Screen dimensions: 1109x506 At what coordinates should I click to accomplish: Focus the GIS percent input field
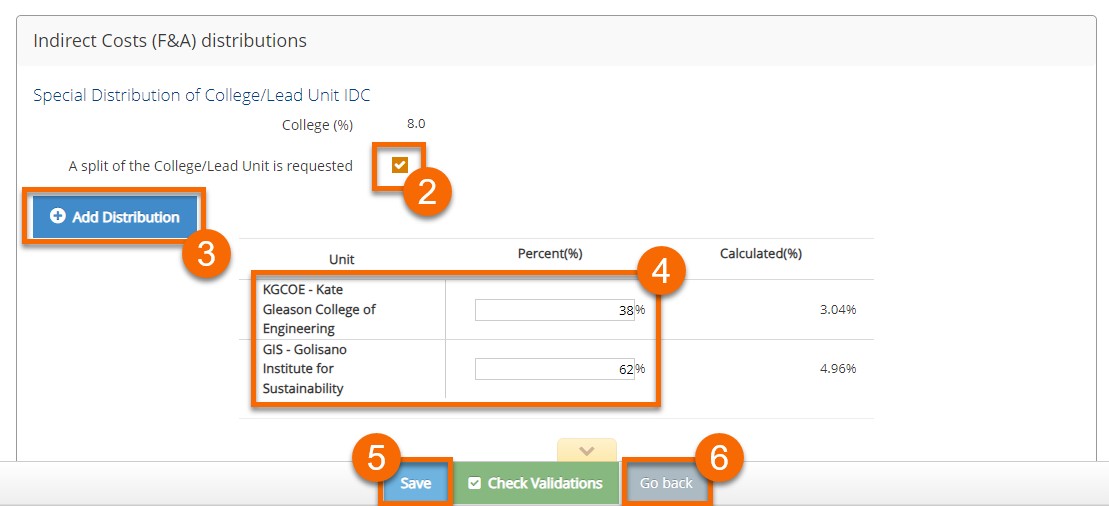pyautogui.click(x=553, y=369)
